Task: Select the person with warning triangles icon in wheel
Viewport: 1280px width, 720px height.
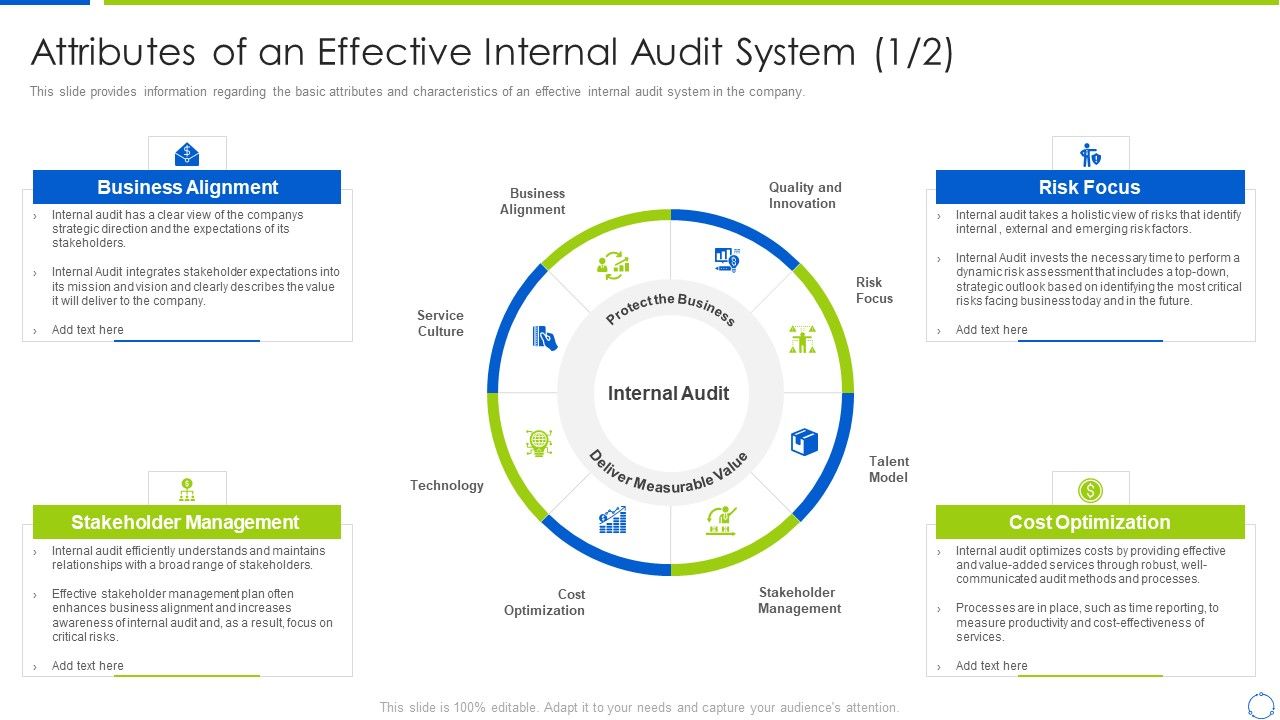Action: point(802,339)
